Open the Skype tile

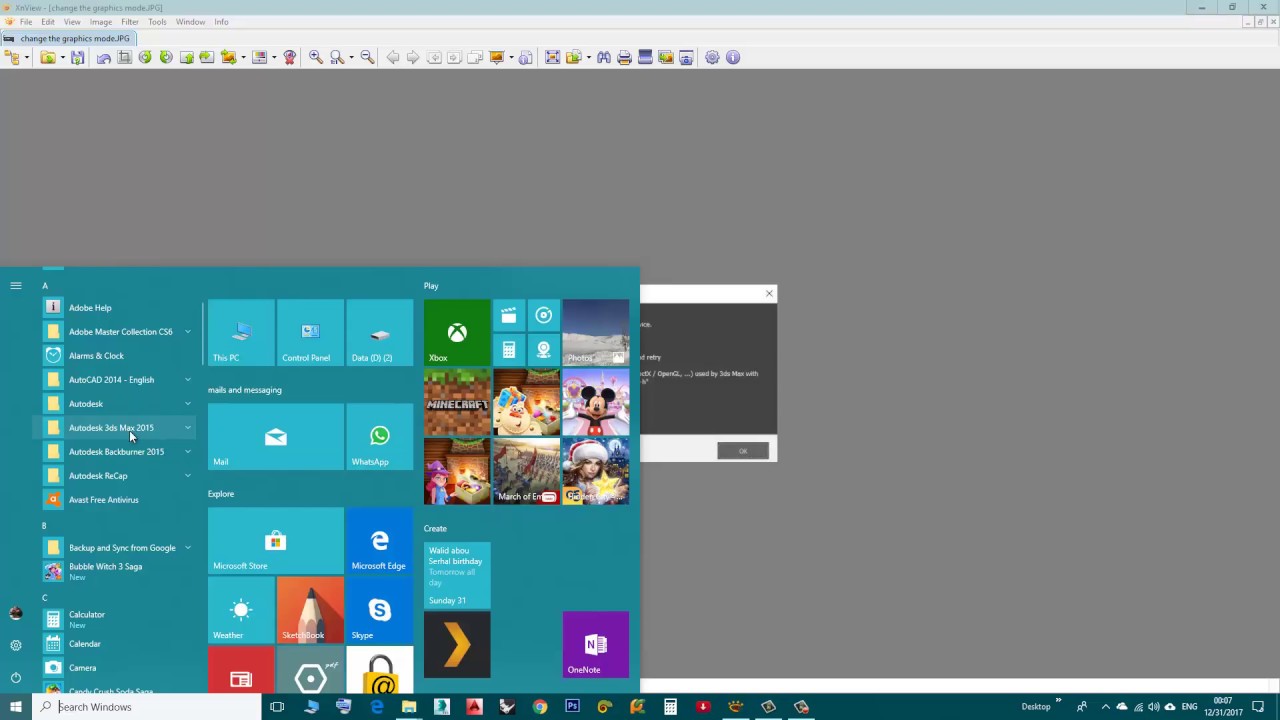(380, 610)
